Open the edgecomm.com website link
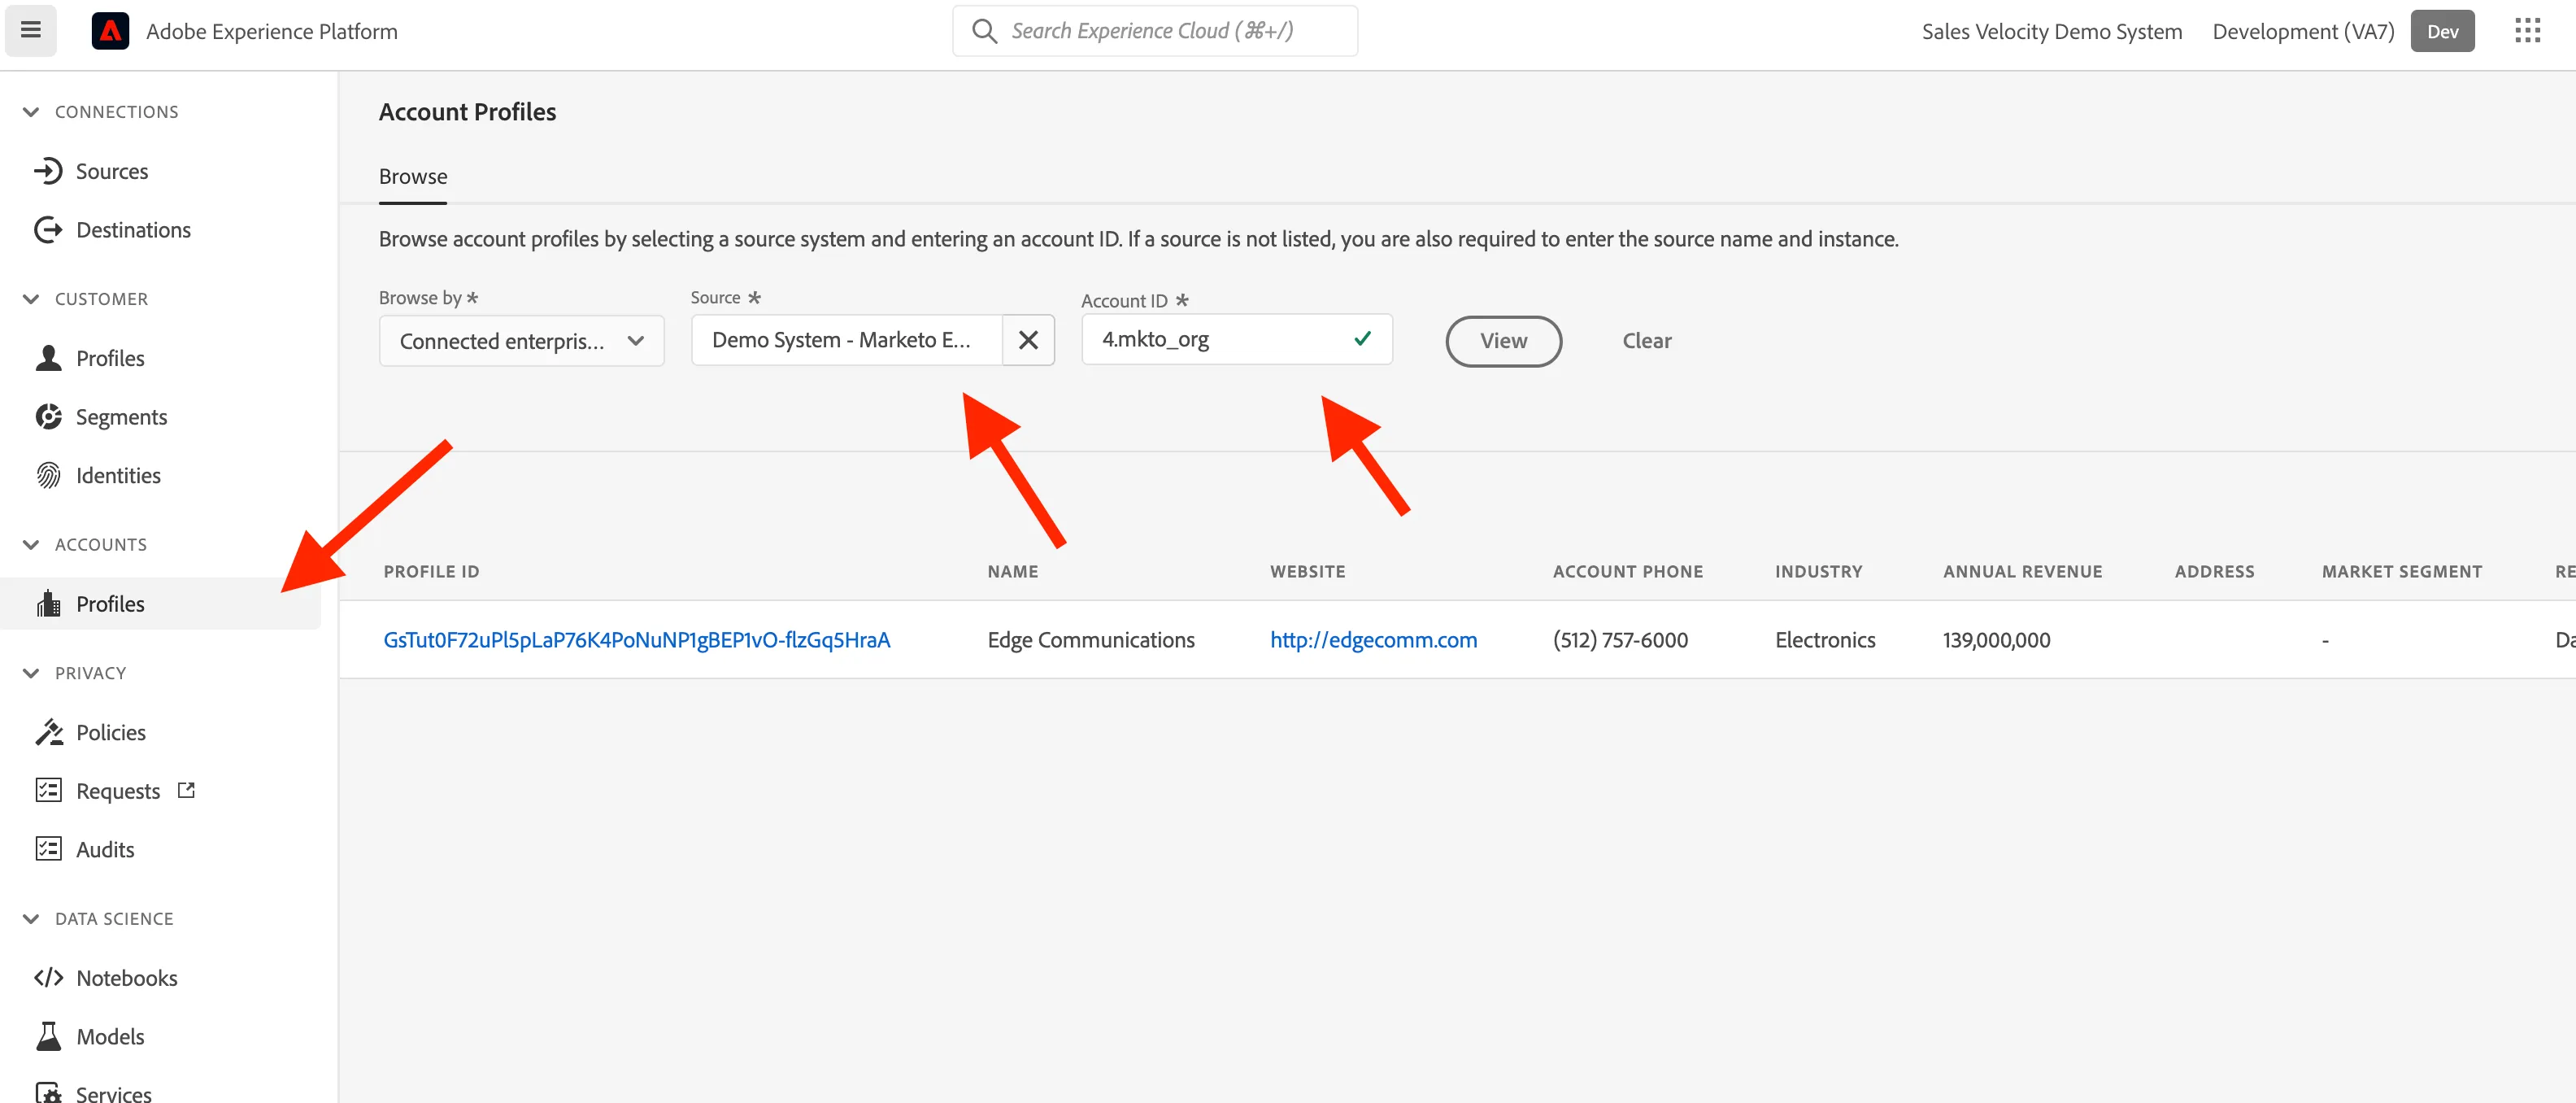This screenshot has width=2576, height=1103. [x=1373, y=640]
